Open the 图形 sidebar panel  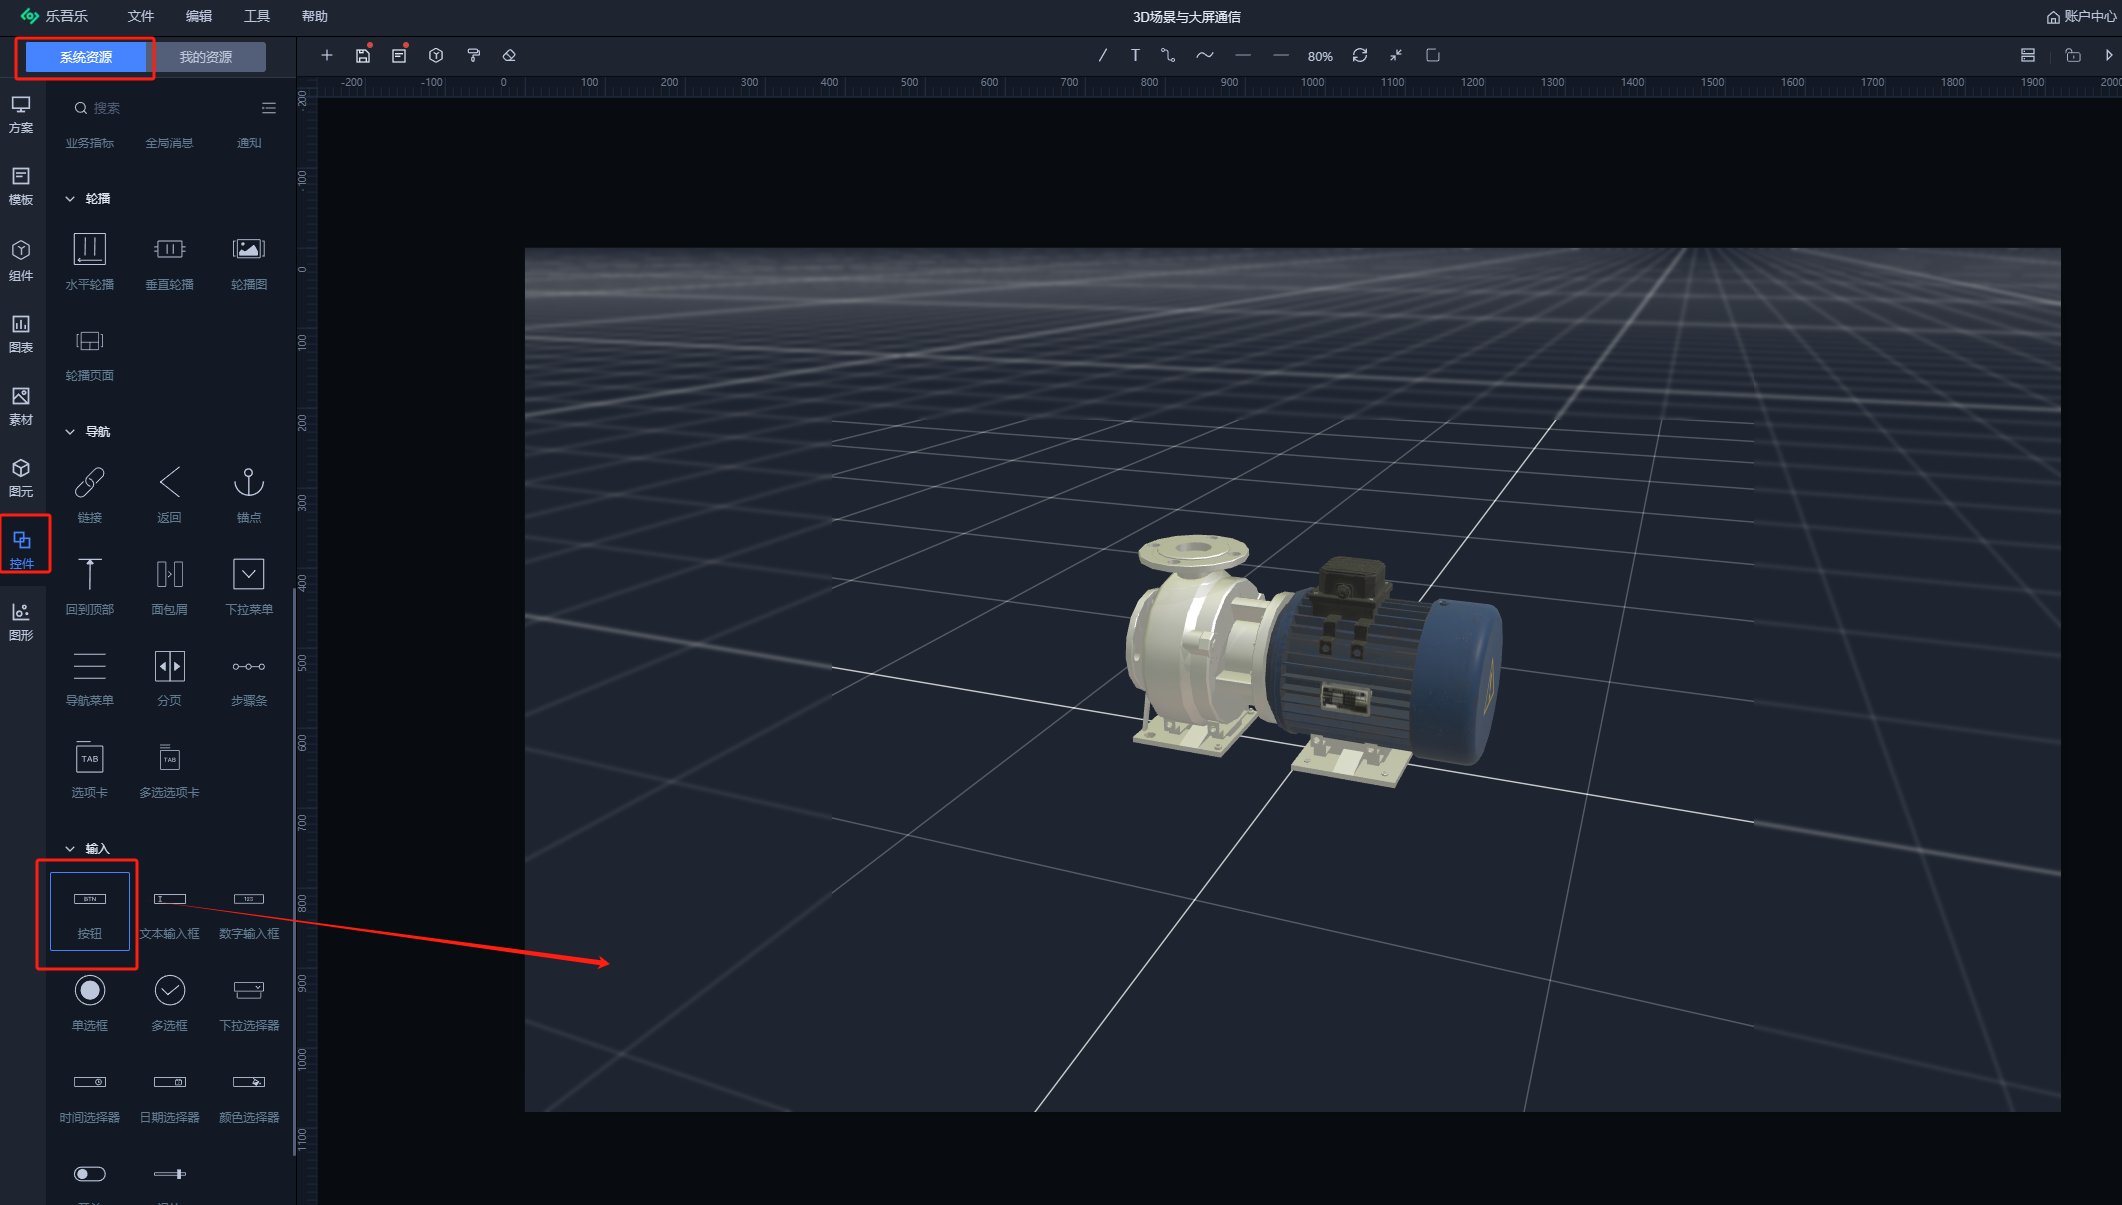pos(21,622)
